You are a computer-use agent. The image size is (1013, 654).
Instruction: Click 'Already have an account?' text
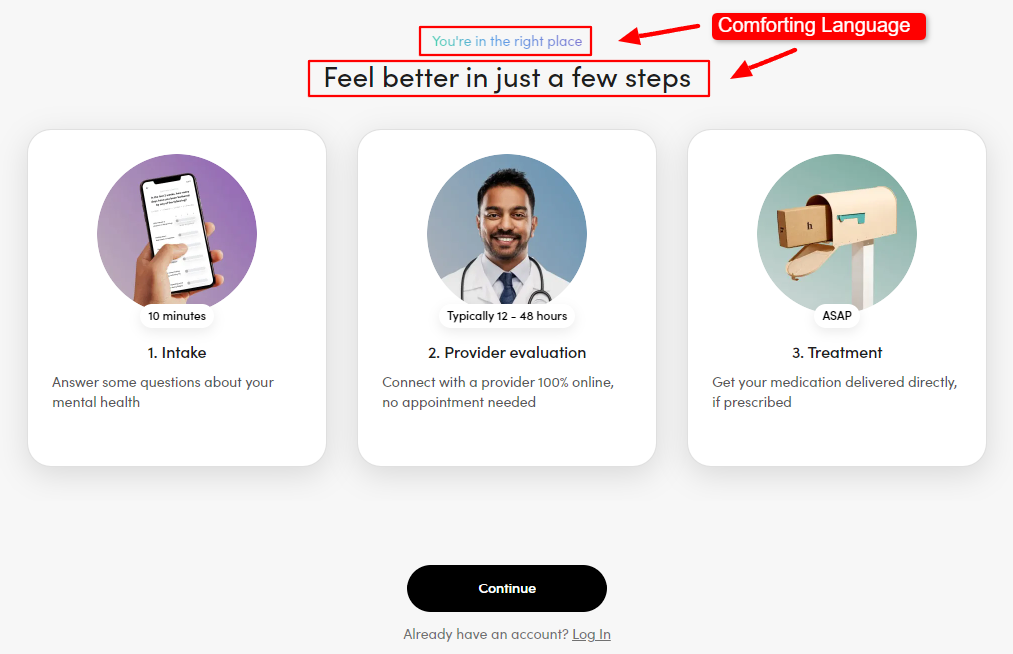coord(486,635)
